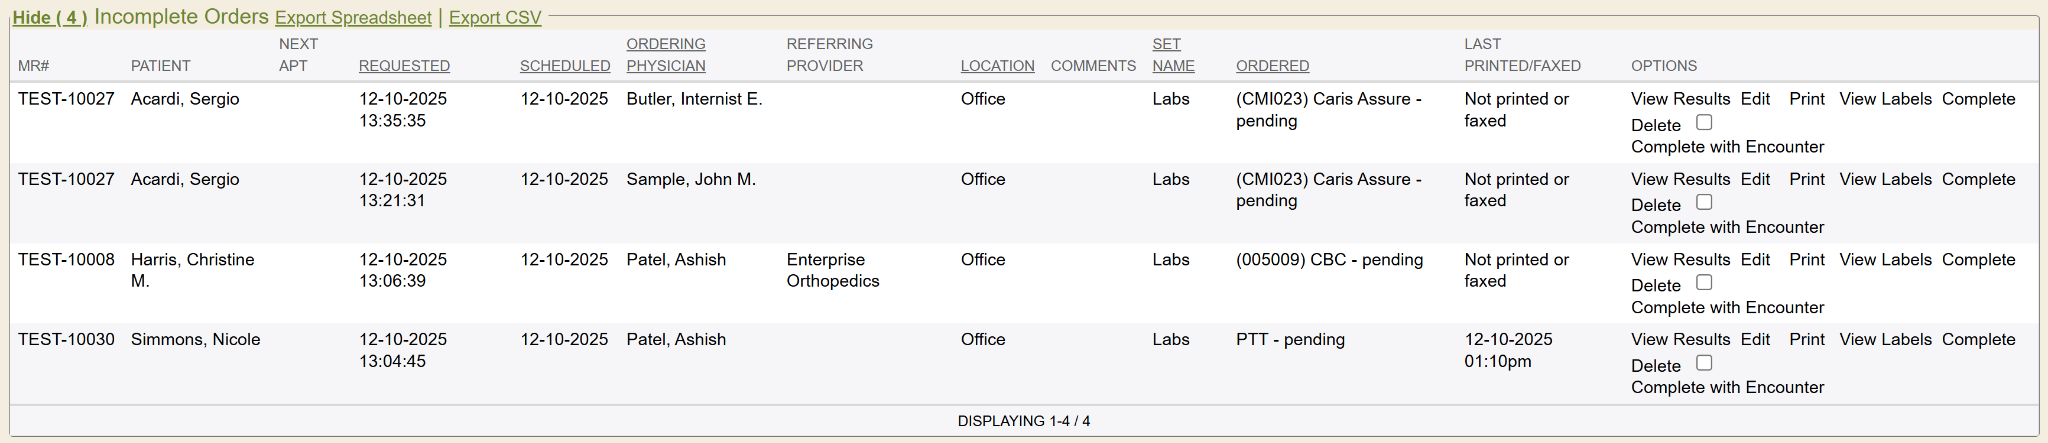Sort by the Ordered column header

coord(1272,66)
